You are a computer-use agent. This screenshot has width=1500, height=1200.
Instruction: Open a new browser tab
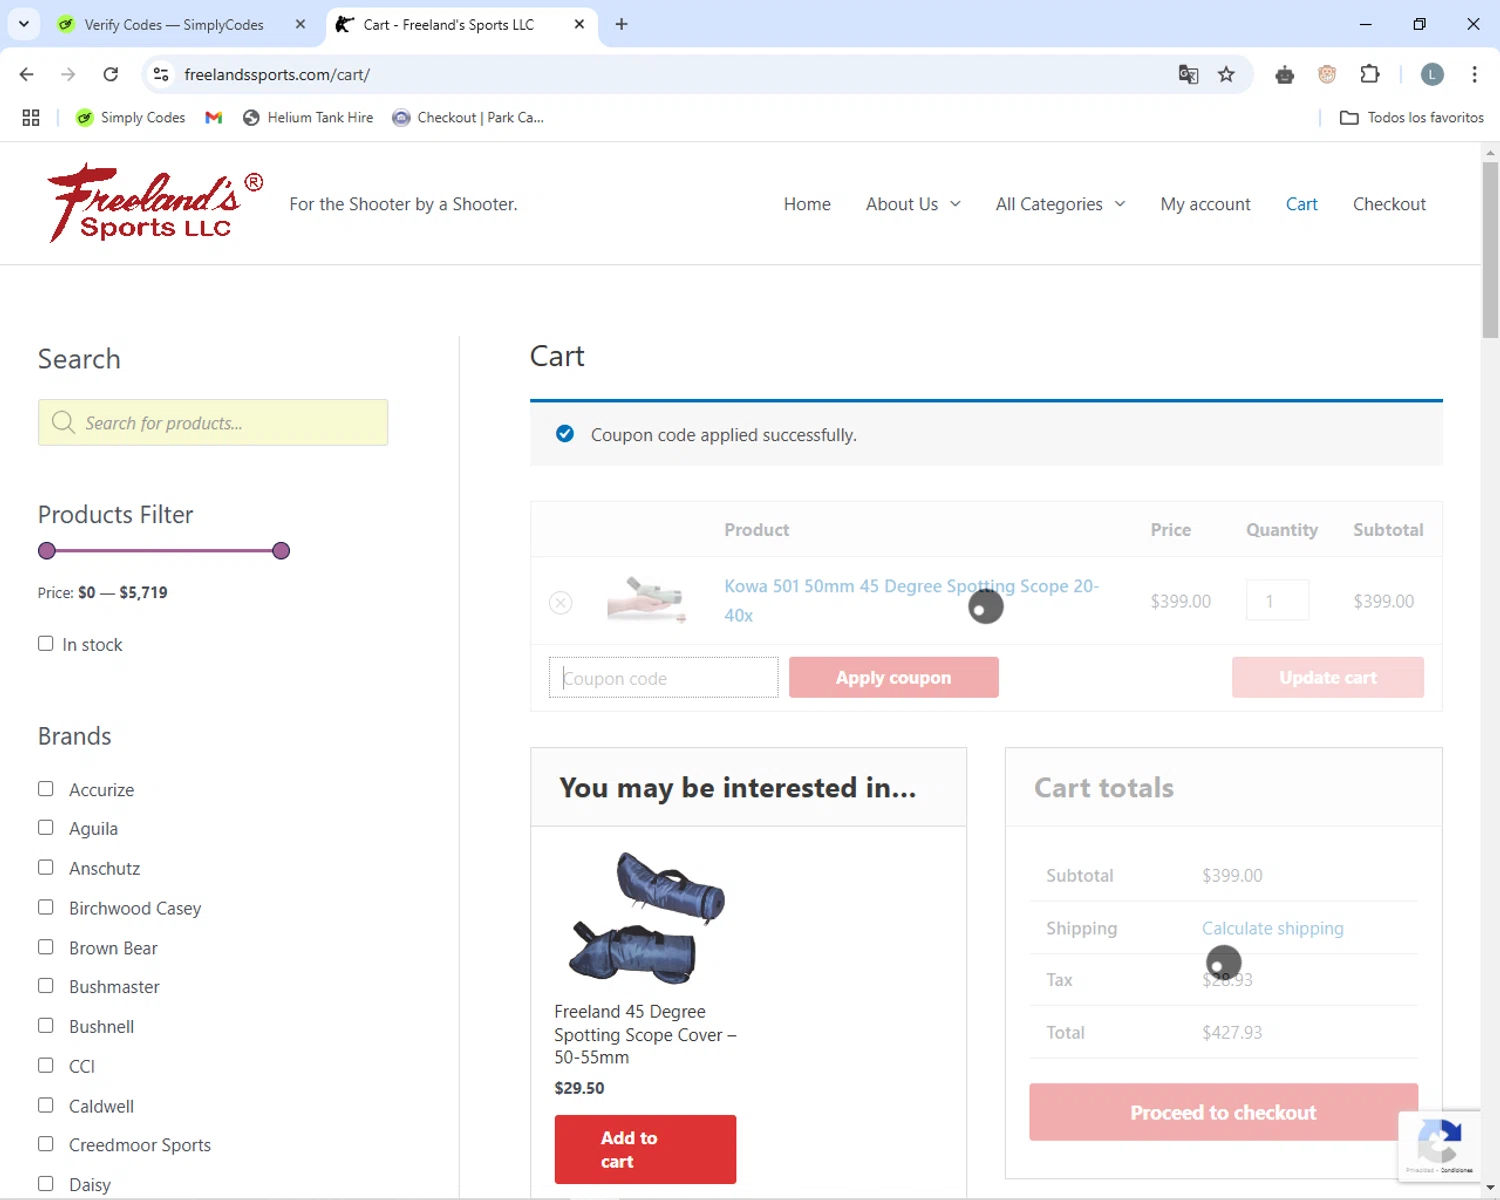click(x=622, y=24)
